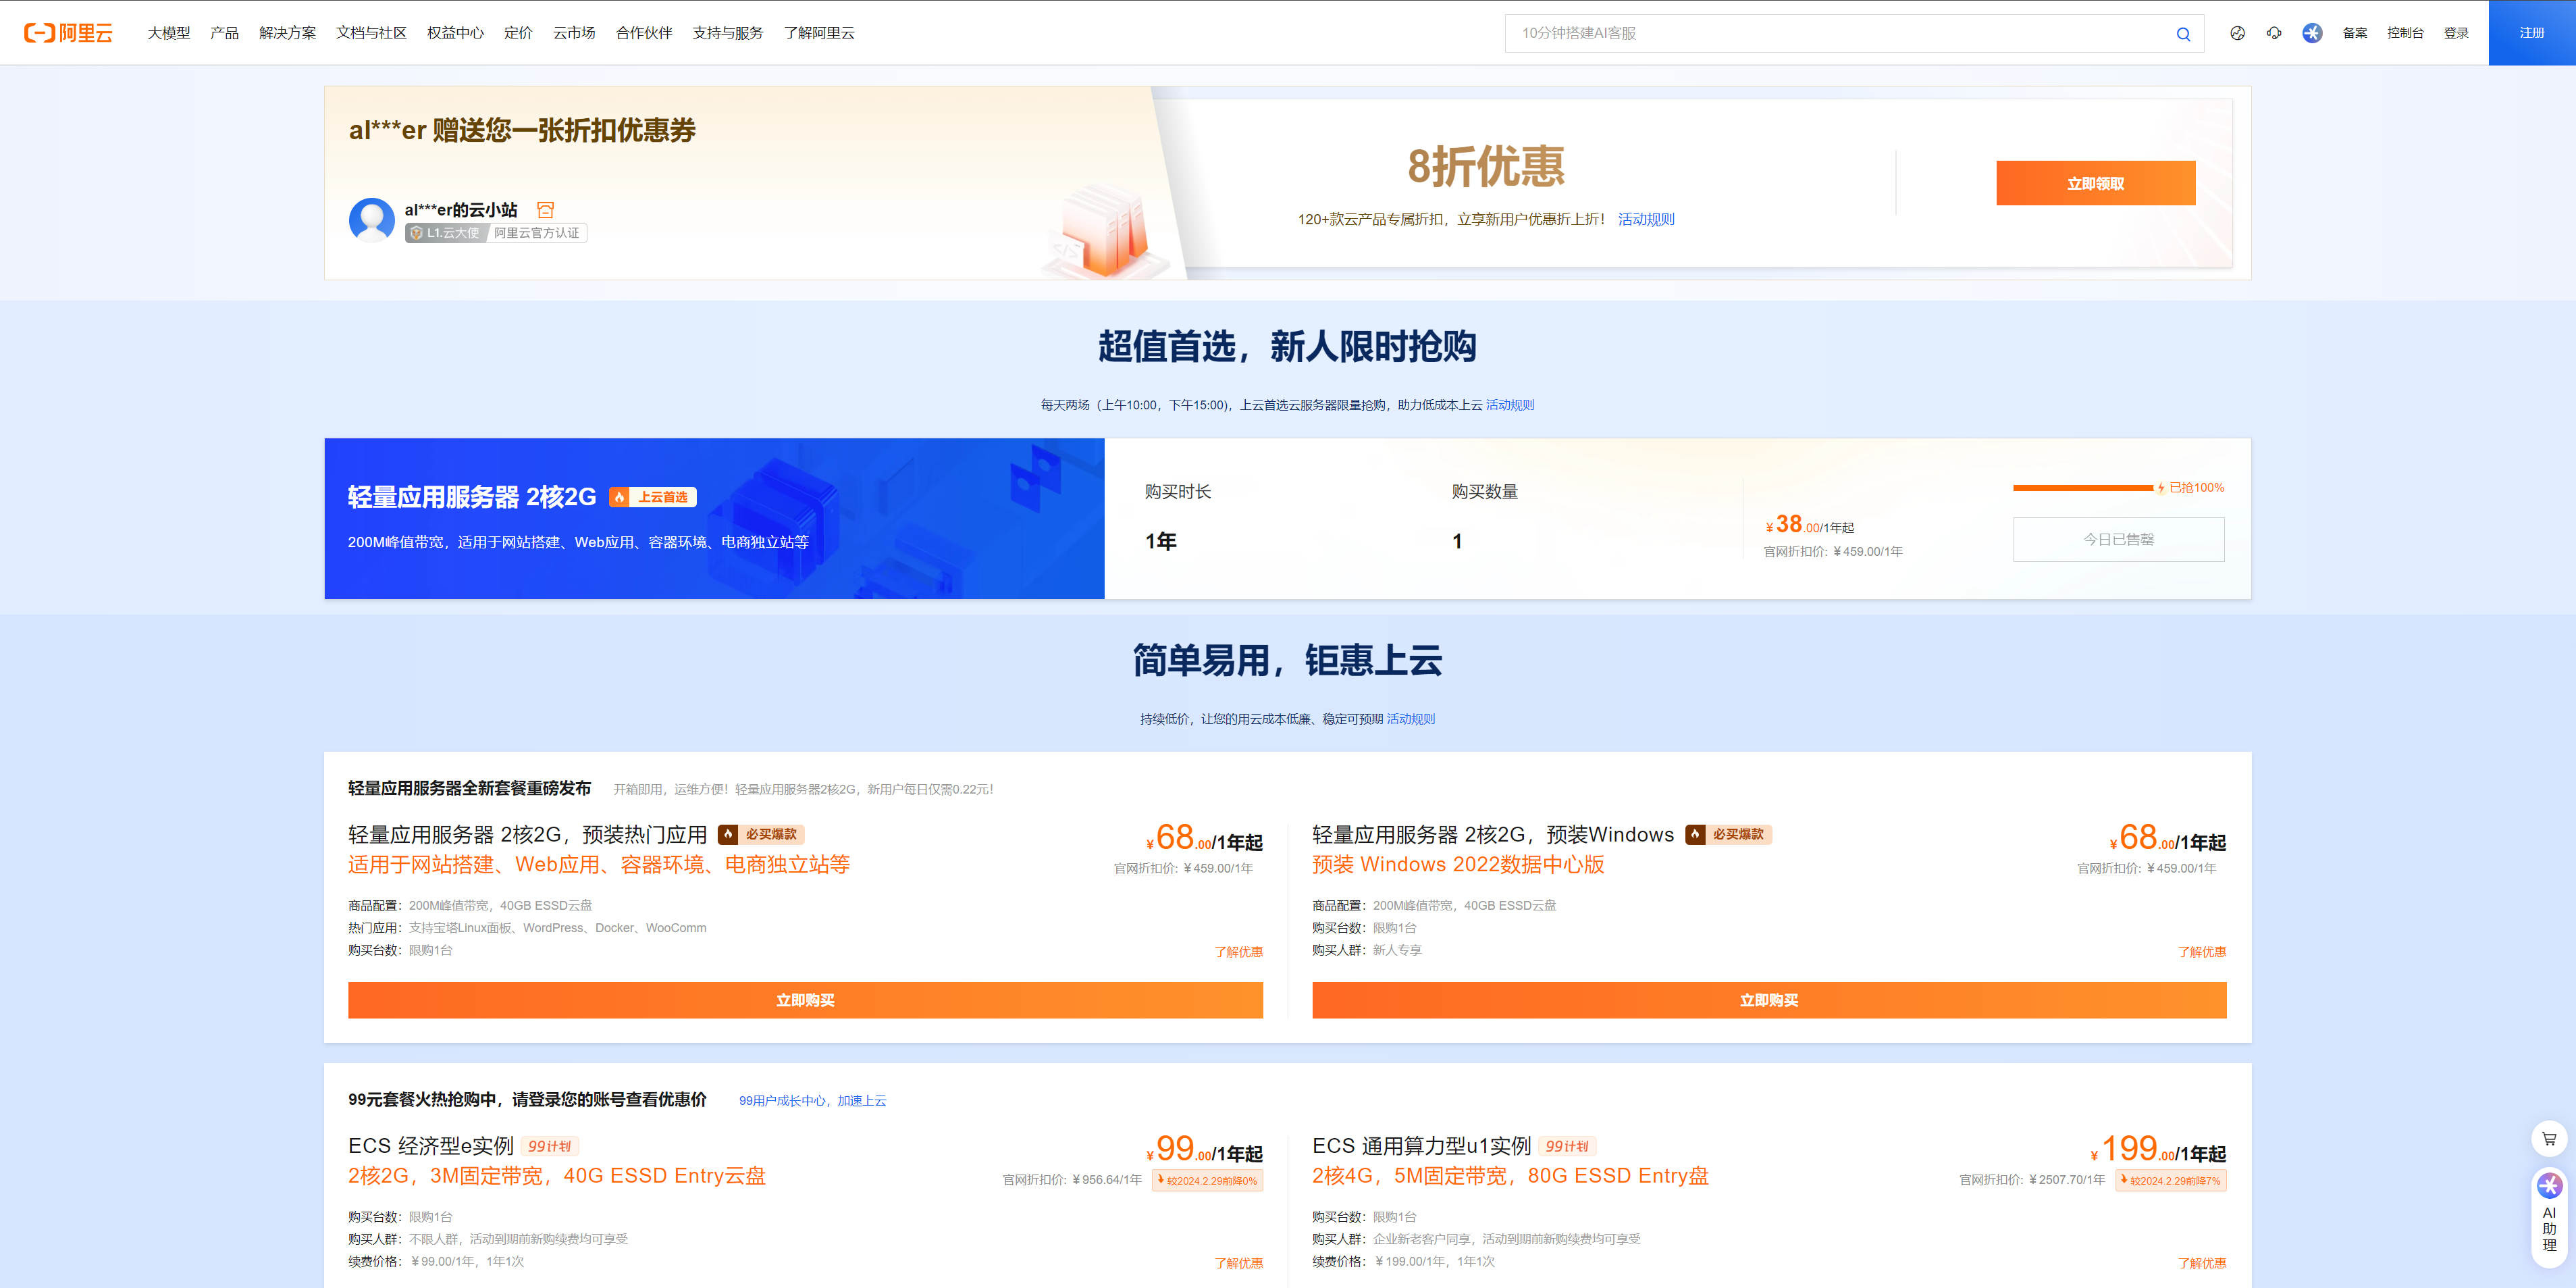
Task: Open the 产品 menu
Action: pos(224,33)
